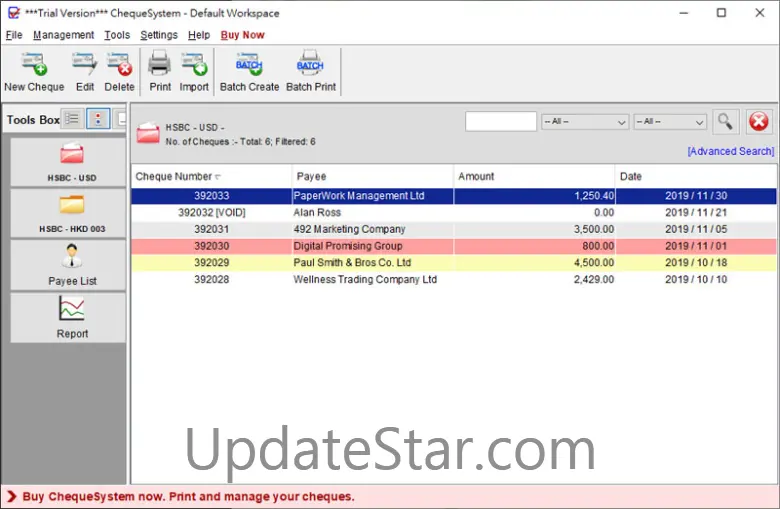Click date 2019 / 11 / 21
This screenshot has width=780, height=509.
696,212
